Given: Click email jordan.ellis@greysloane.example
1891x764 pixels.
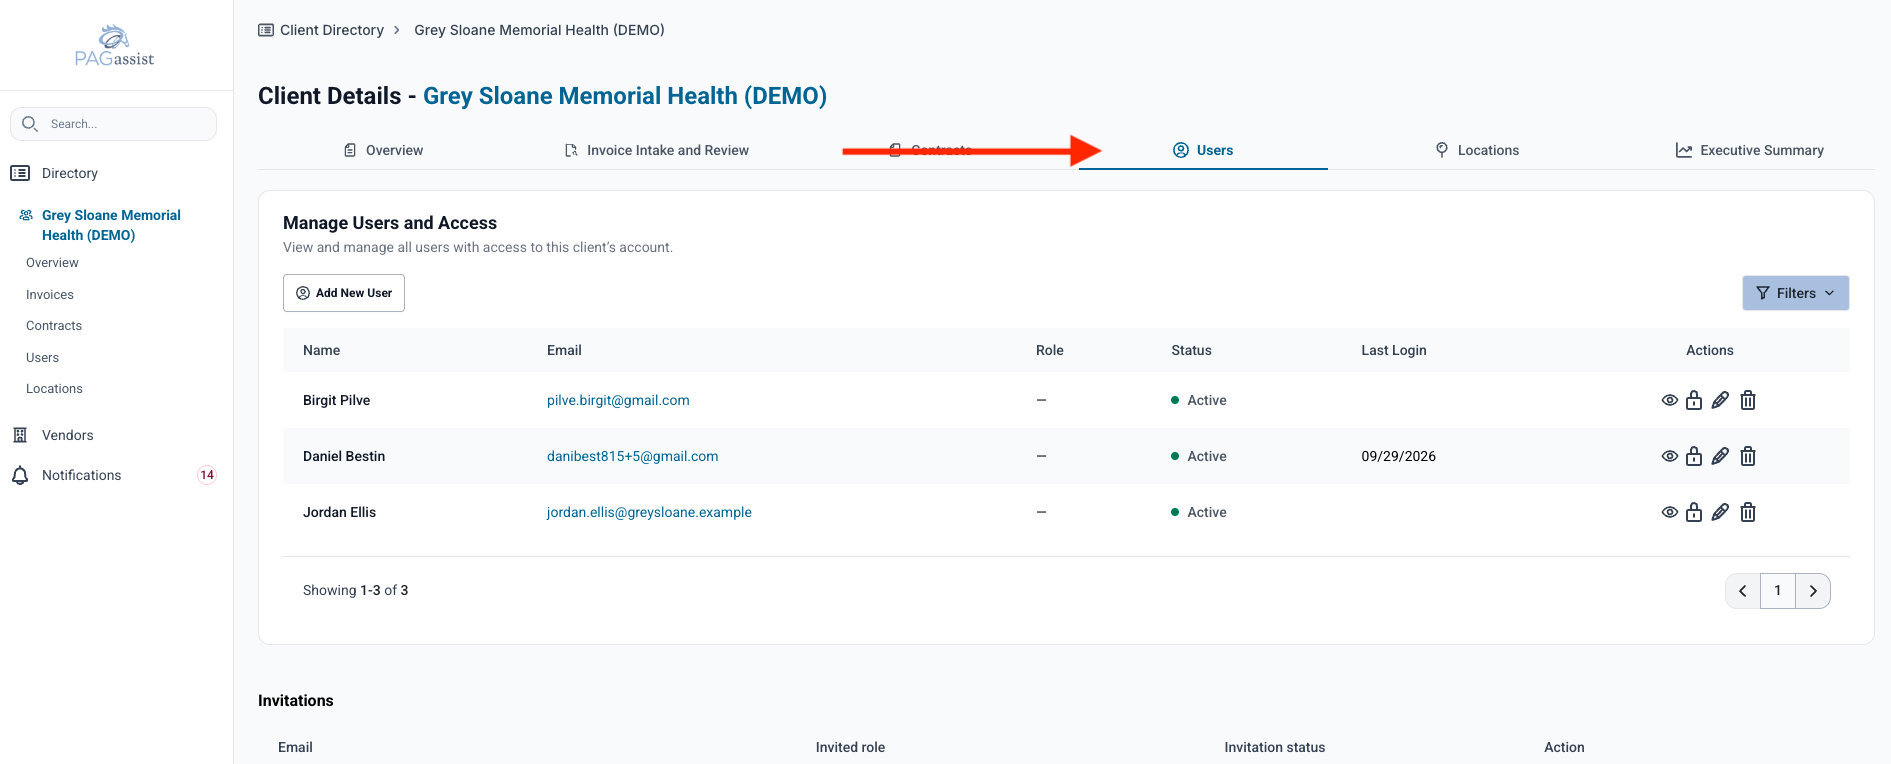Looking at the screenshot, I should coord(649,512).
